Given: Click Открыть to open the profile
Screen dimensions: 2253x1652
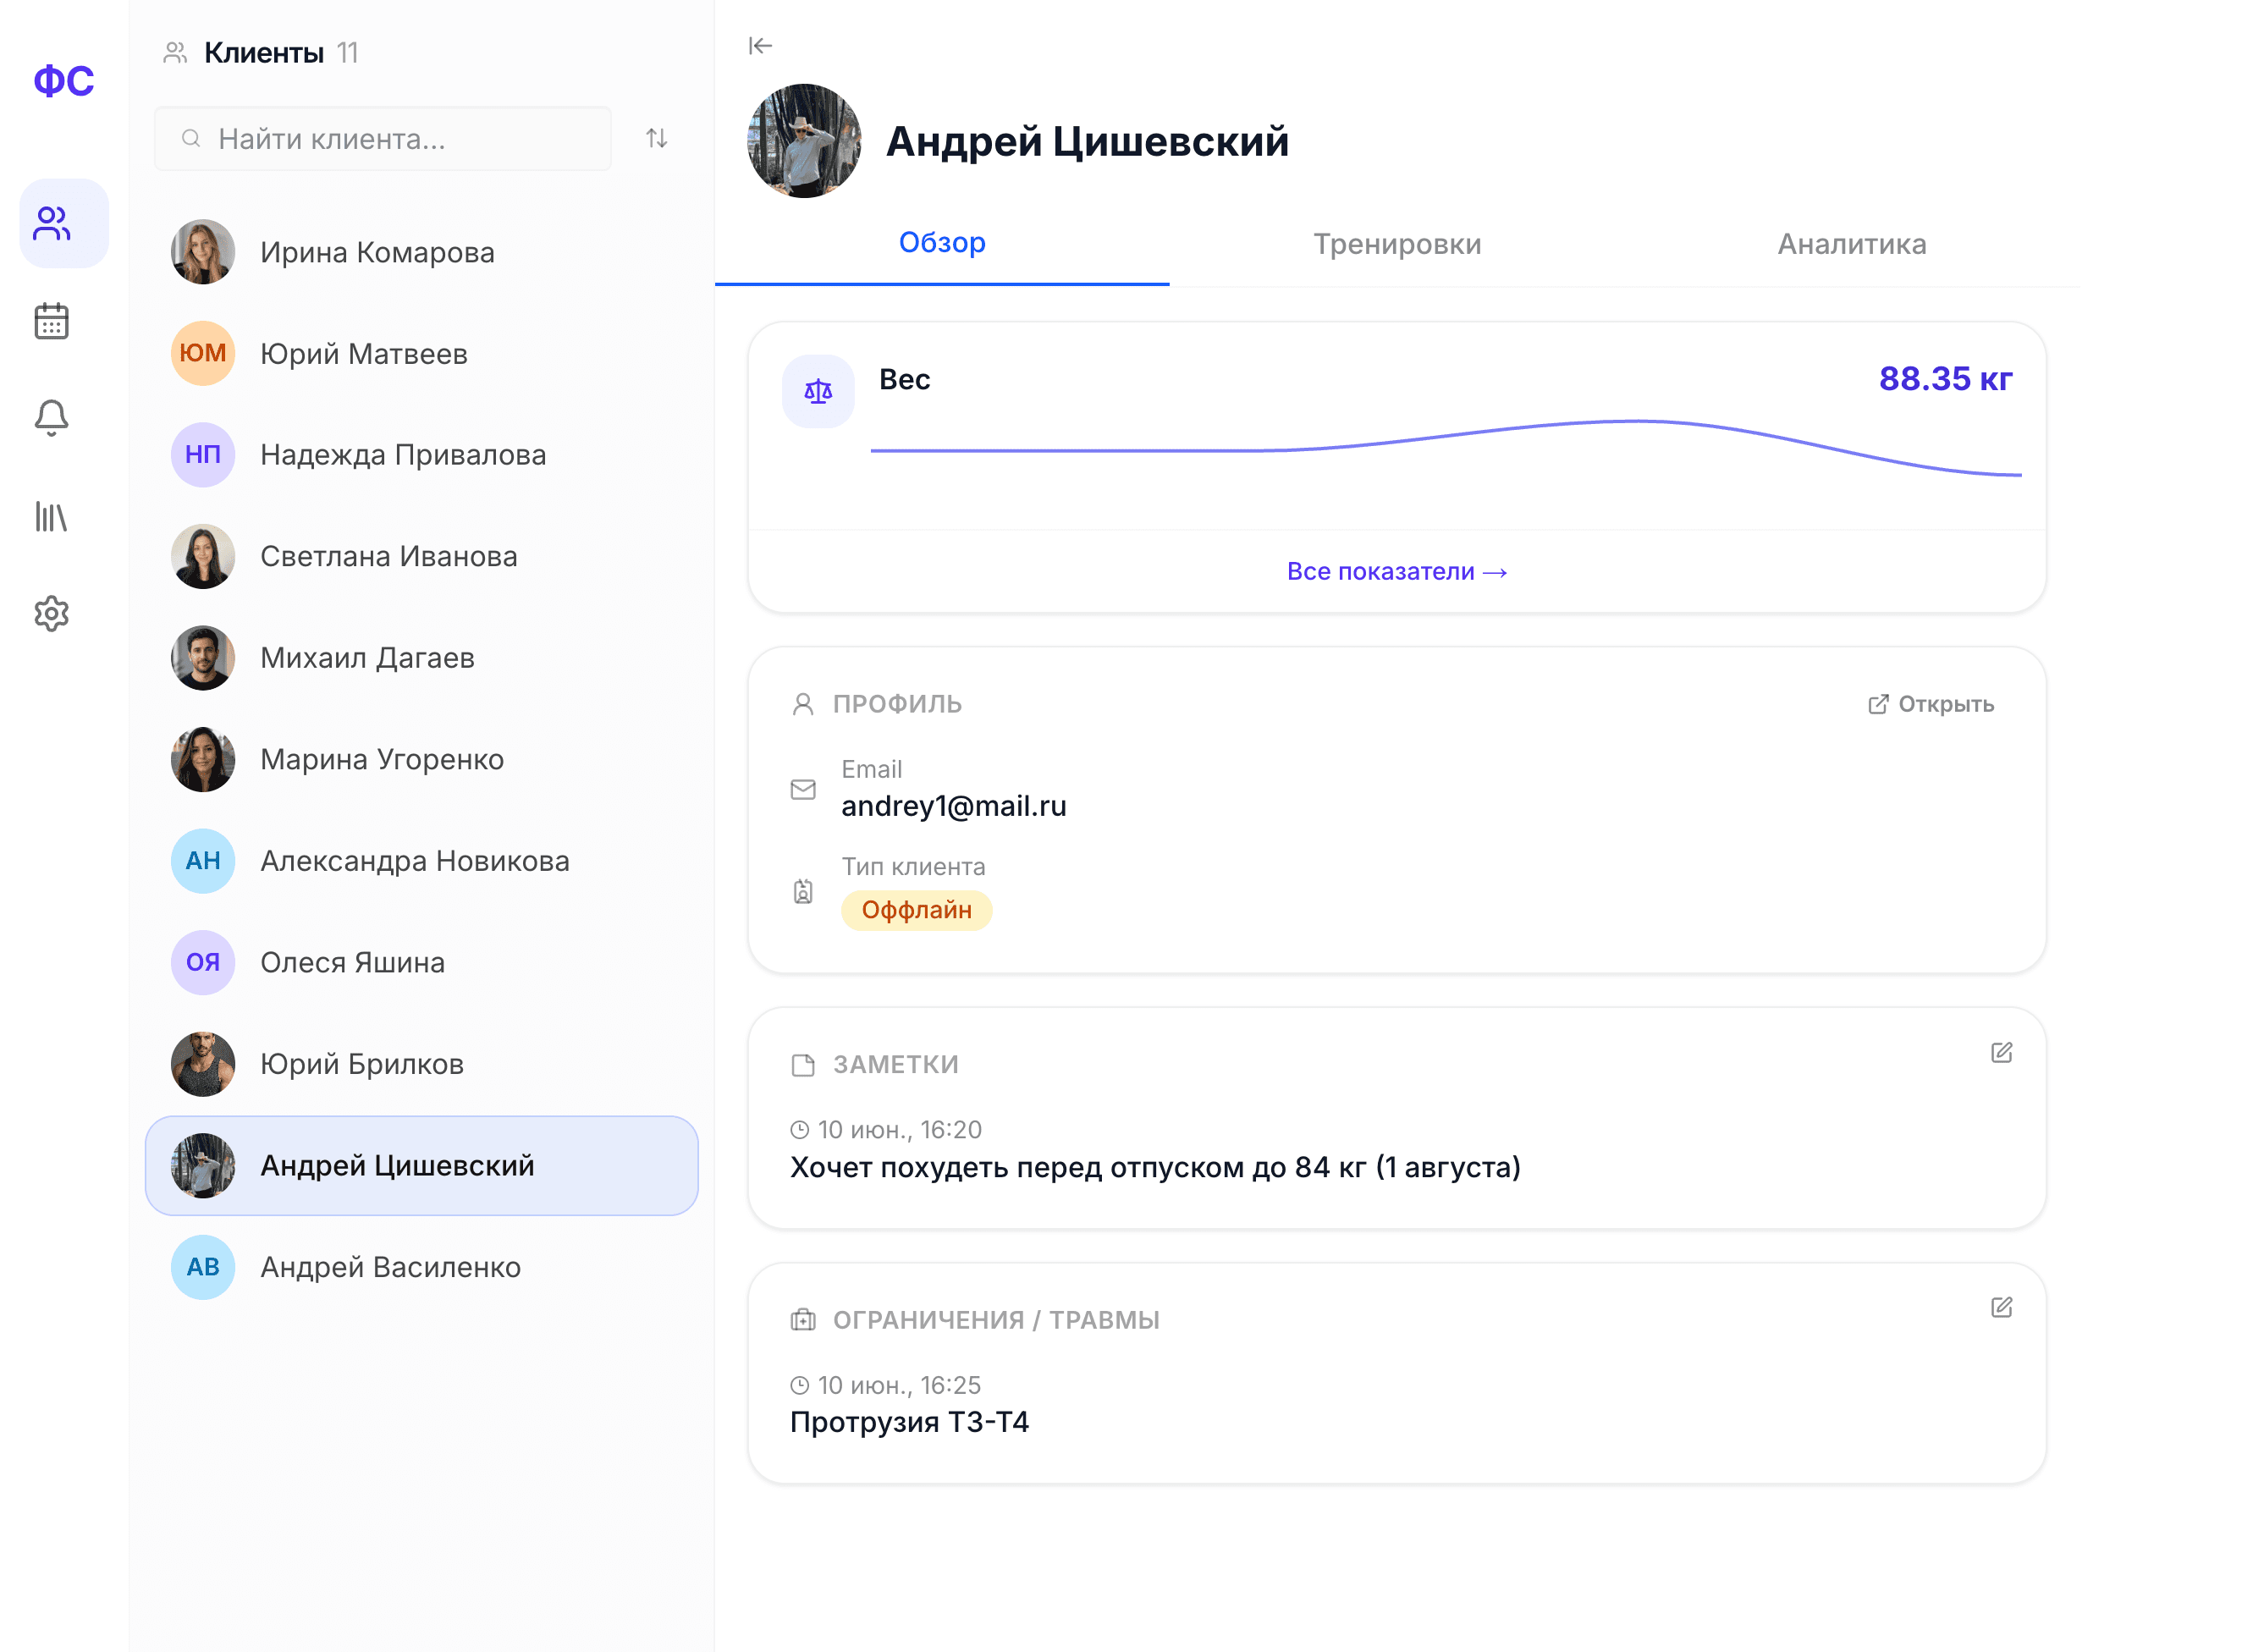Looking at the screenshot, I should 1931,704.
